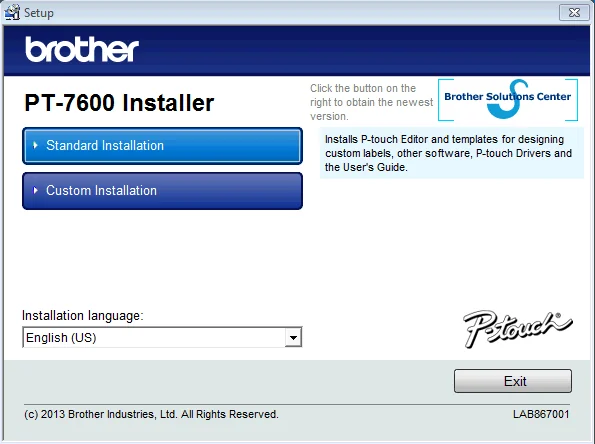Click the Setup installer icon in title bar
Viewport: 595px width, 444px height.
(x=12, y=12)
